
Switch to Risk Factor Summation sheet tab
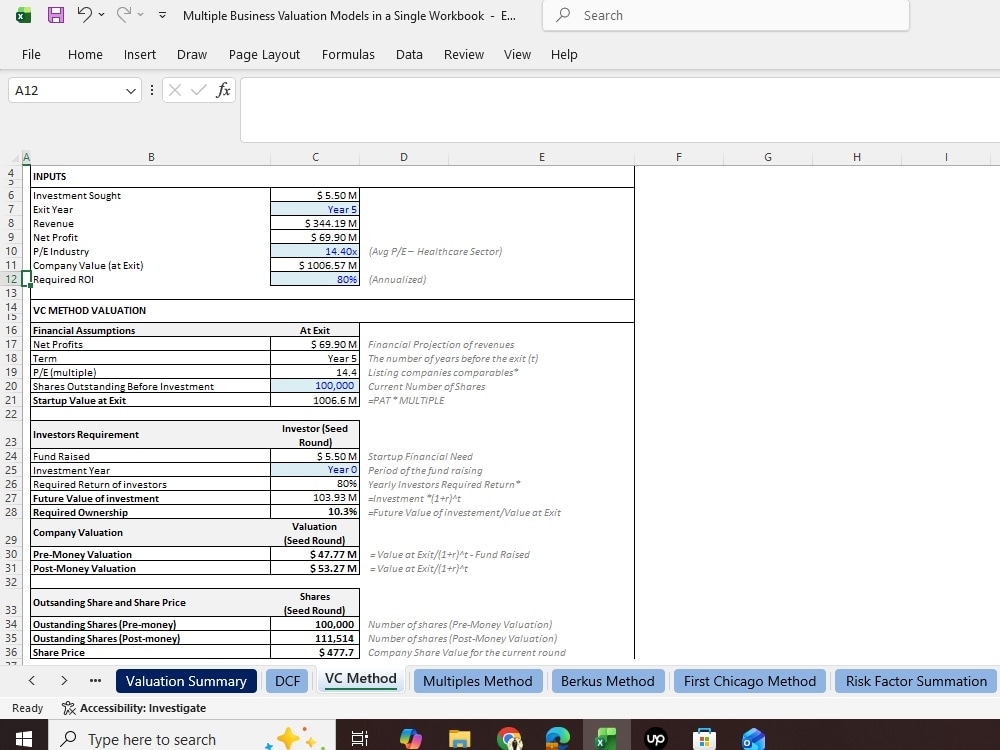pos(916,681)
